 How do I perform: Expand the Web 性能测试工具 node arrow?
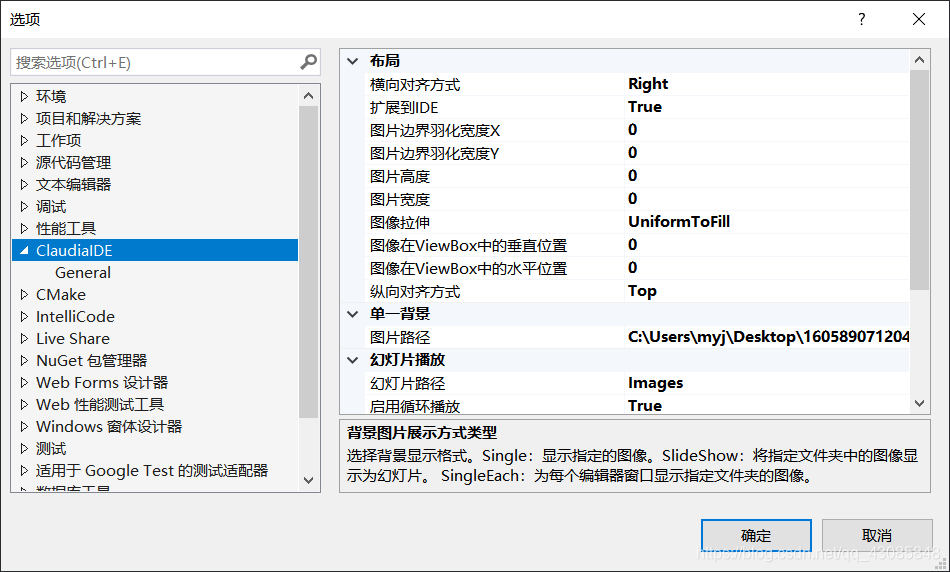click(24, 404)
